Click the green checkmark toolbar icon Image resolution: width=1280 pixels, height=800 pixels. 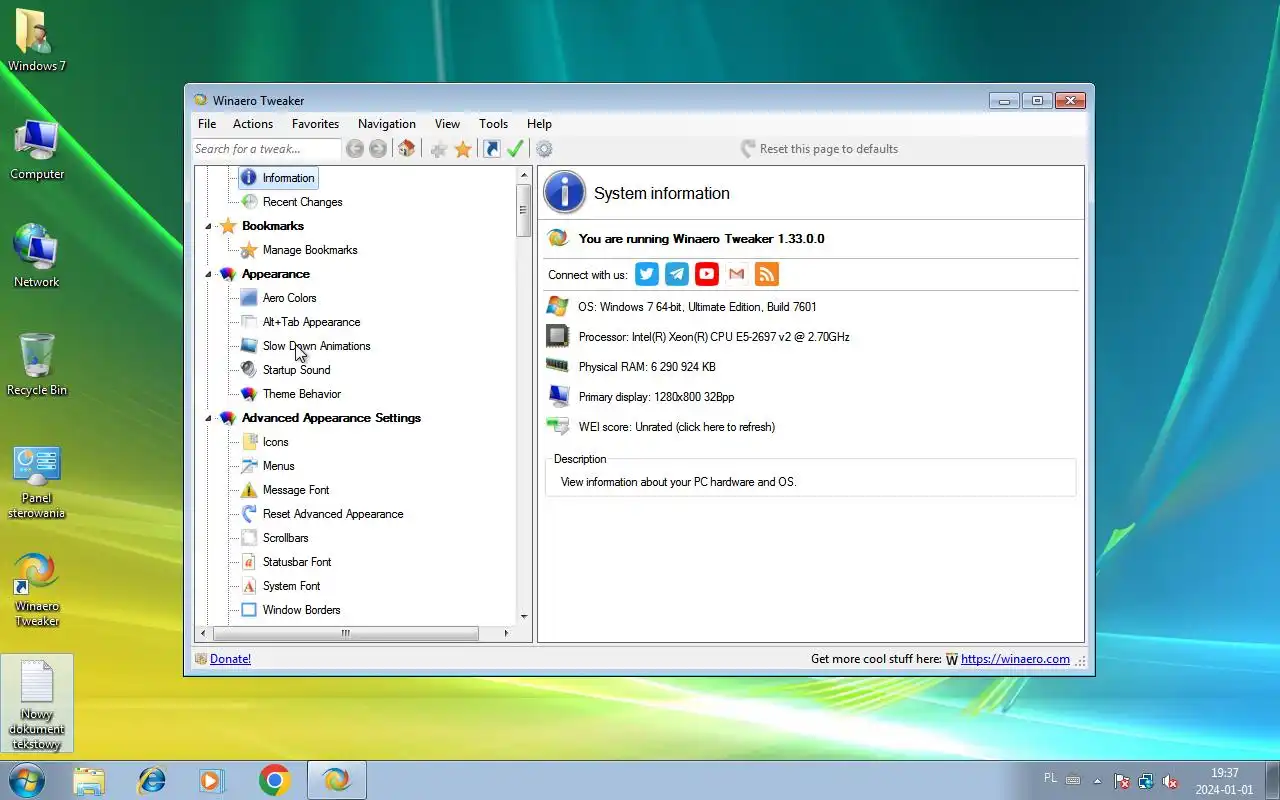point(515,149)
